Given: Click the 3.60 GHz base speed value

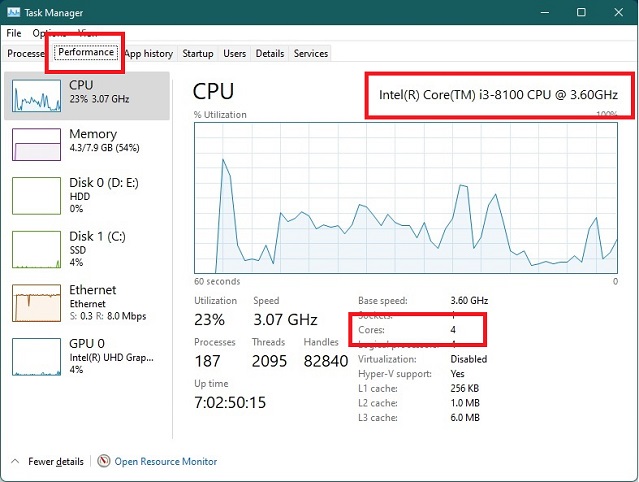Looking at the screenshot, I should pyautogui.click(x=469, y=301).
